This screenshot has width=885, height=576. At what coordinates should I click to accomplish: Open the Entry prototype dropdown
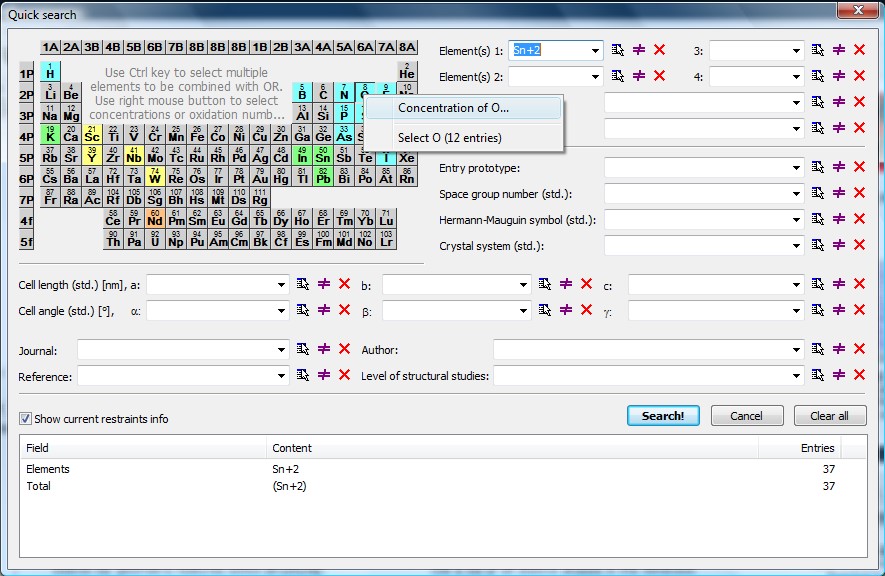point(796,168)
